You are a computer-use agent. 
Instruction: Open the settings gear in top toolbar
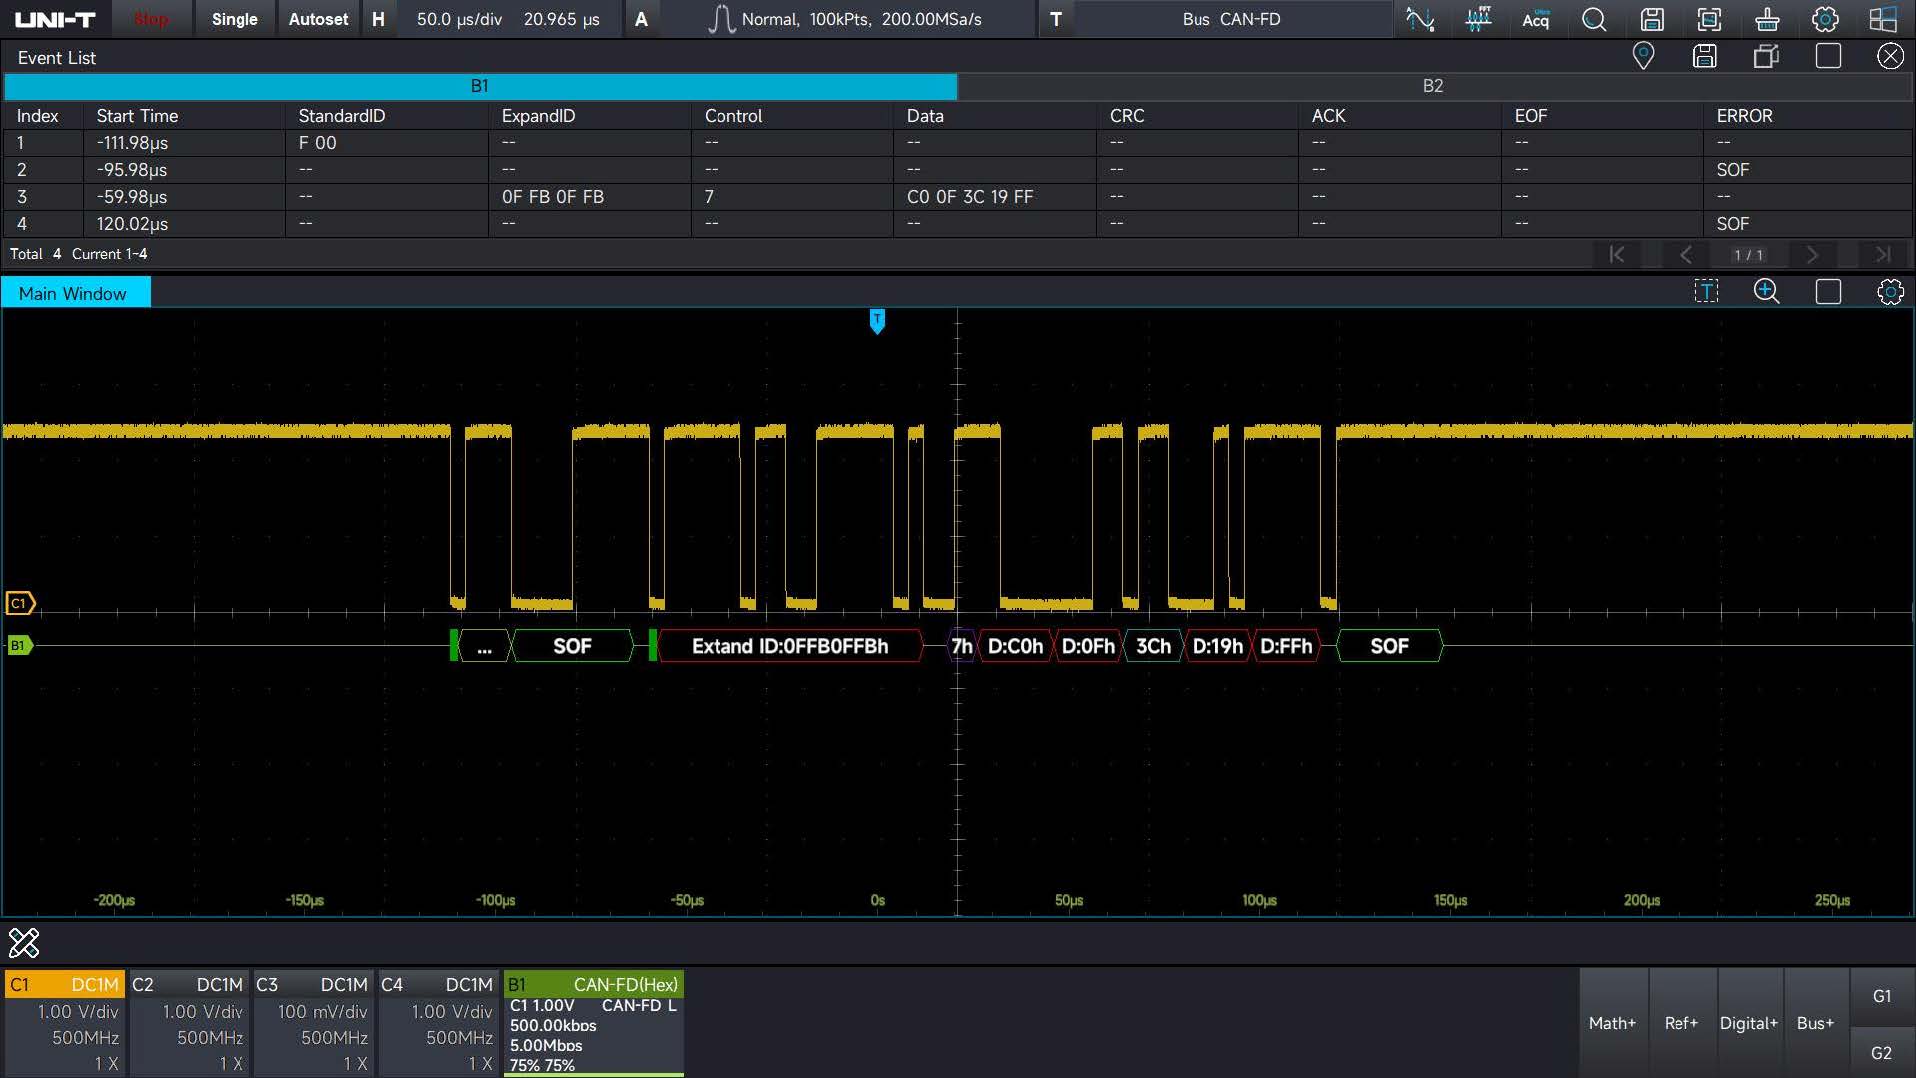pos(1825,19)
